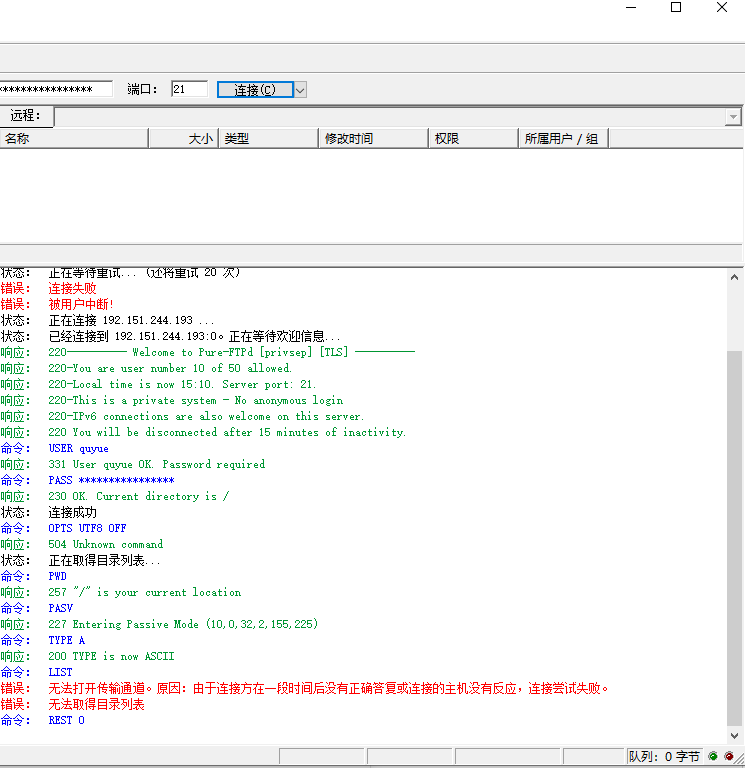The height and width of the screenshot is (768, 745).
Task: Click the 'Welcome to Pure-FTPd' response line
Action: coord(232,352)
